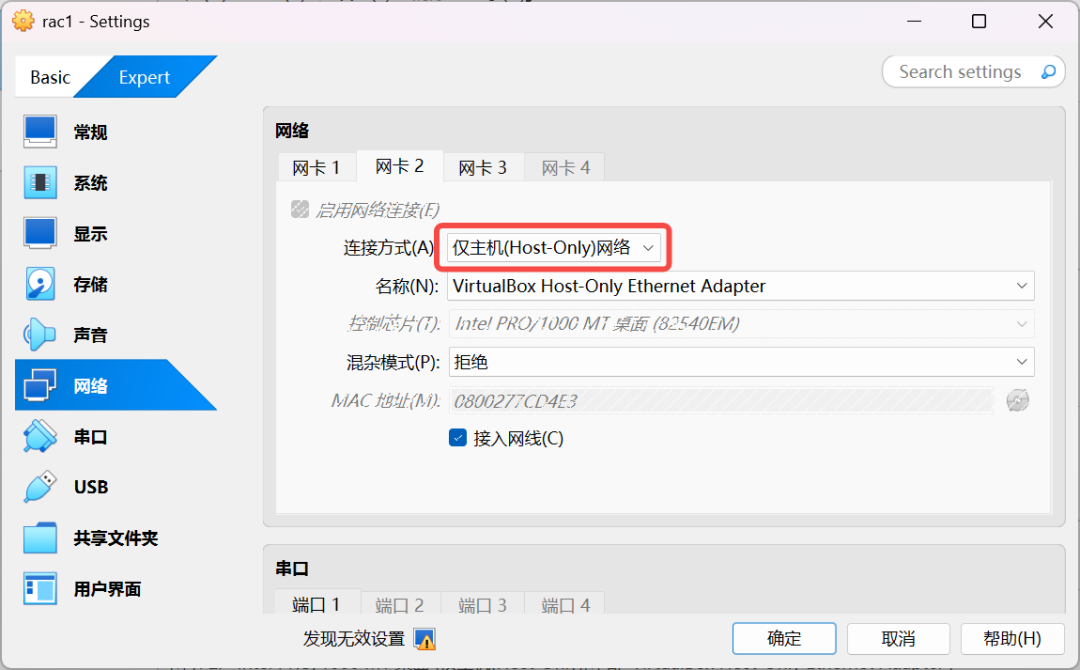1080x670 pixels.
Task: Open the 名称(N) adapter name dropdown
Action: pyautogui.click(x=740, y=286)
